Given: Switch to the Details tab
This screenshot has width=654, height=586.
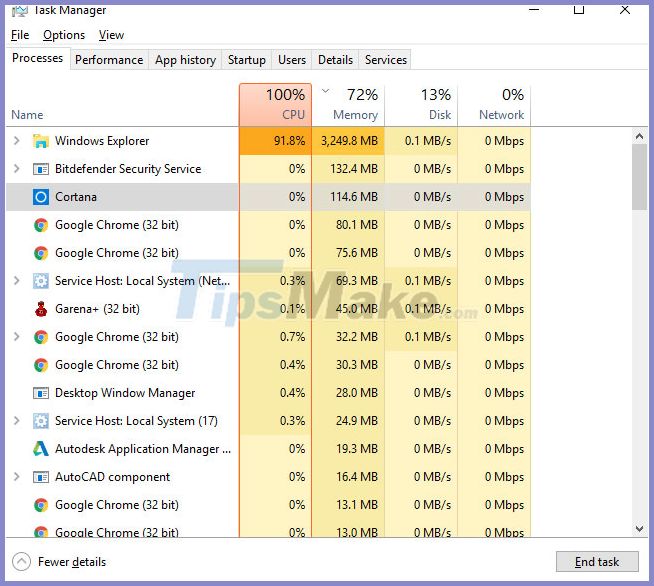Looking at the screenshot, I should click(x=335, y=60).
